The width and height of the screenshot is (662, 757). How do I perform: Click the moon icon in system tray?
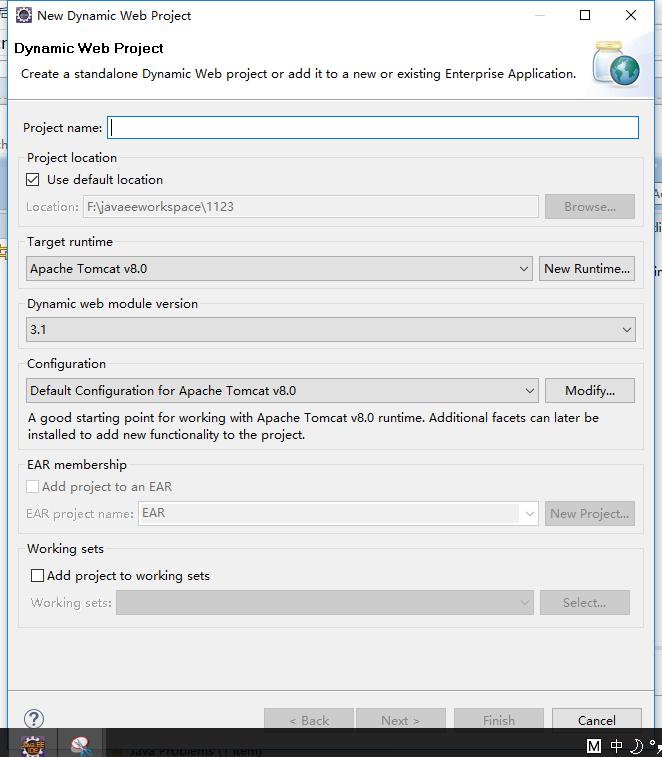637,746
